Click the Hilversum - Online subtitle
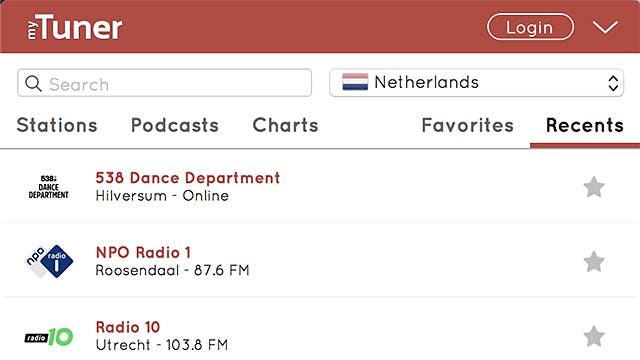This screenshot has height=360, width=640. point(162,196)
